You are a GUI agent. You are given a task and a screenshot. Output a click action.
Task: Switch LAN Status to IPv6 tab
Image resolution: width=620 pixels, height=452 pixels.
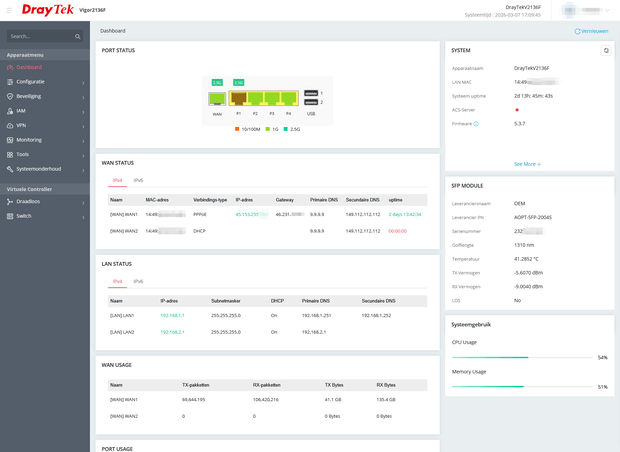click(138, 282)
